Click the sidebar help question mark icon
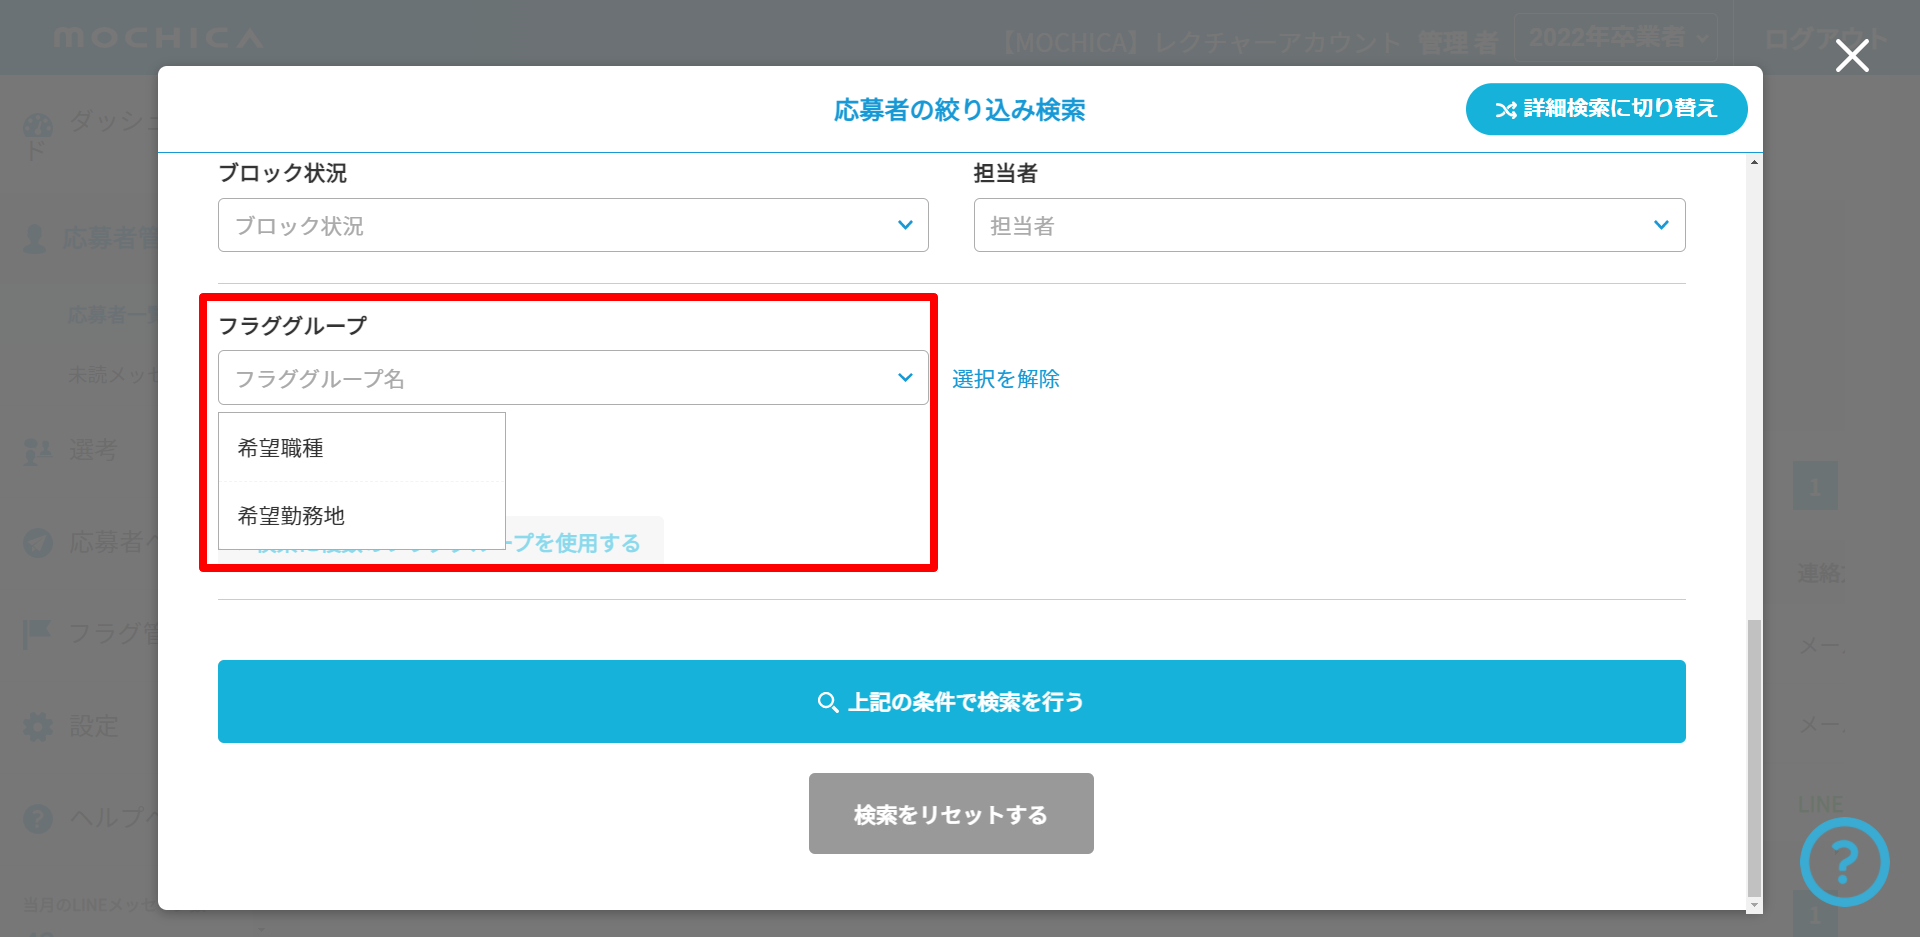 [x=38, y=818]
